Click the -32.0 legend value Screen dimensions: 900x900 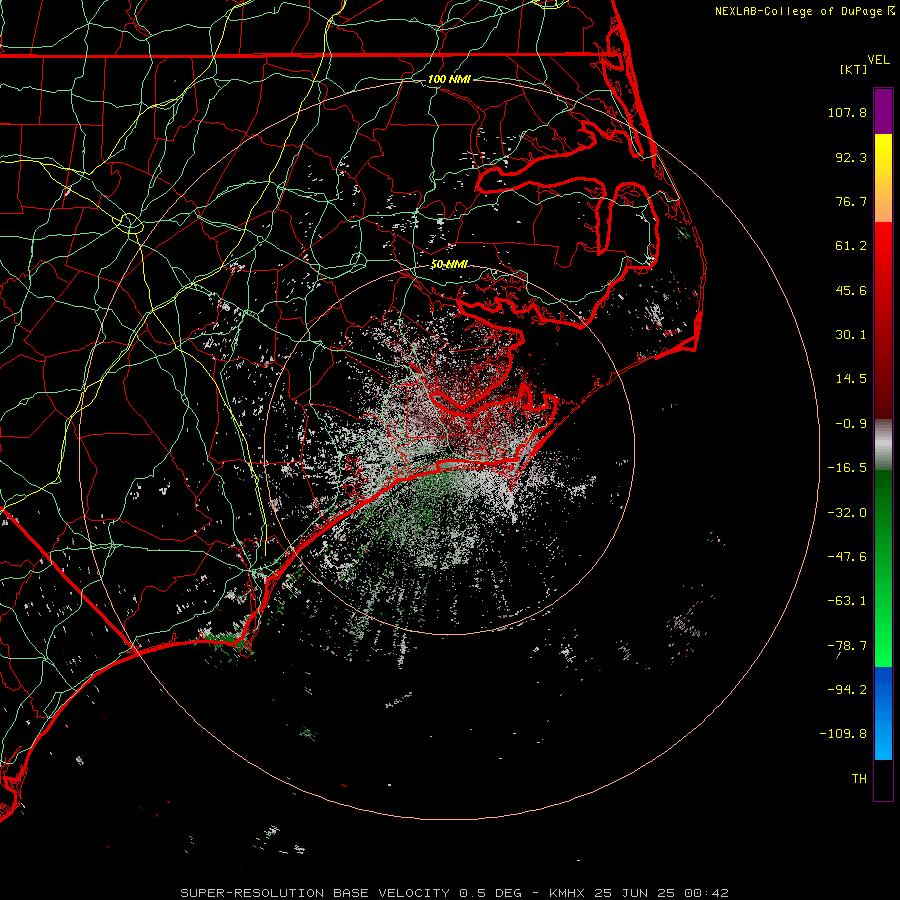pyautogui.click(x=847, y=513)
